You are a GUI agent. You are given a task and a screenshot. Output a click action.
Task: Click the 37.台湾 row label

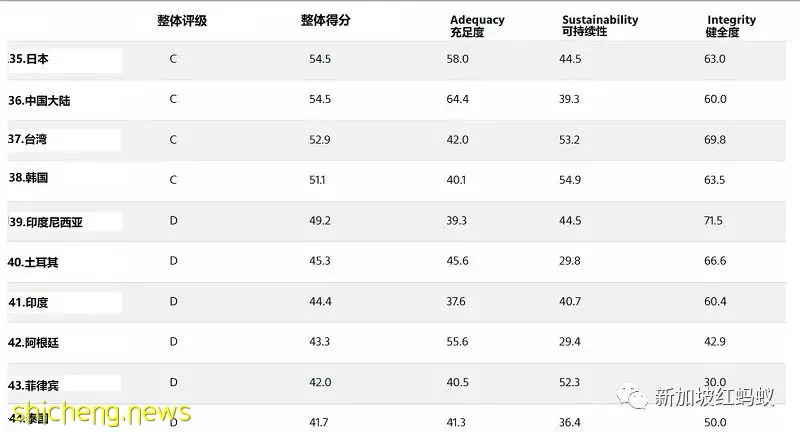[28, 139]
